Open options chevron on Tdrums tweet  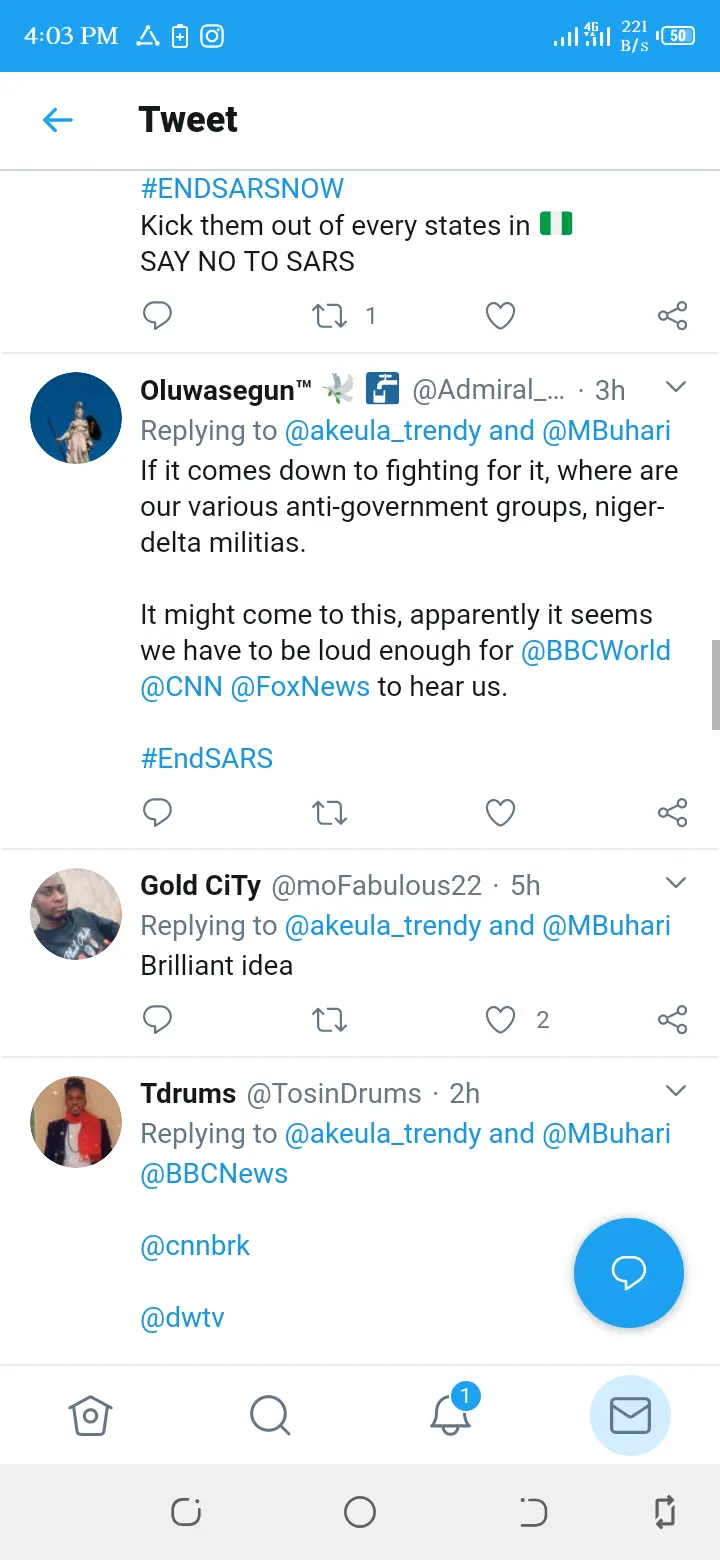[676, 1091]
